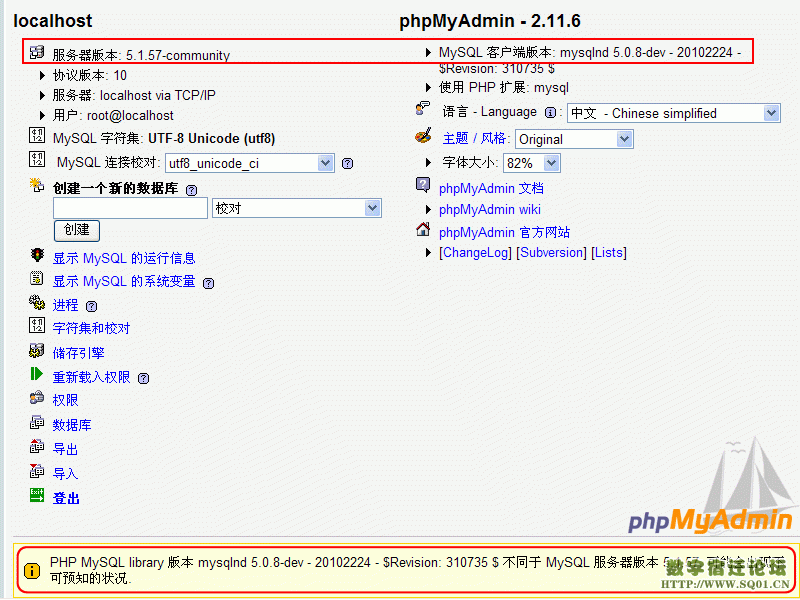
Task: Click the green reload privileges icon
Action: coord(37,374)
